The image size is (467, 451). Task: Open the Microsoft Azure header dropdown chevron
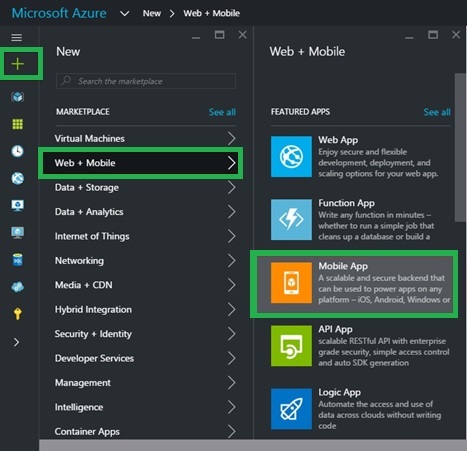pos(125,14)
